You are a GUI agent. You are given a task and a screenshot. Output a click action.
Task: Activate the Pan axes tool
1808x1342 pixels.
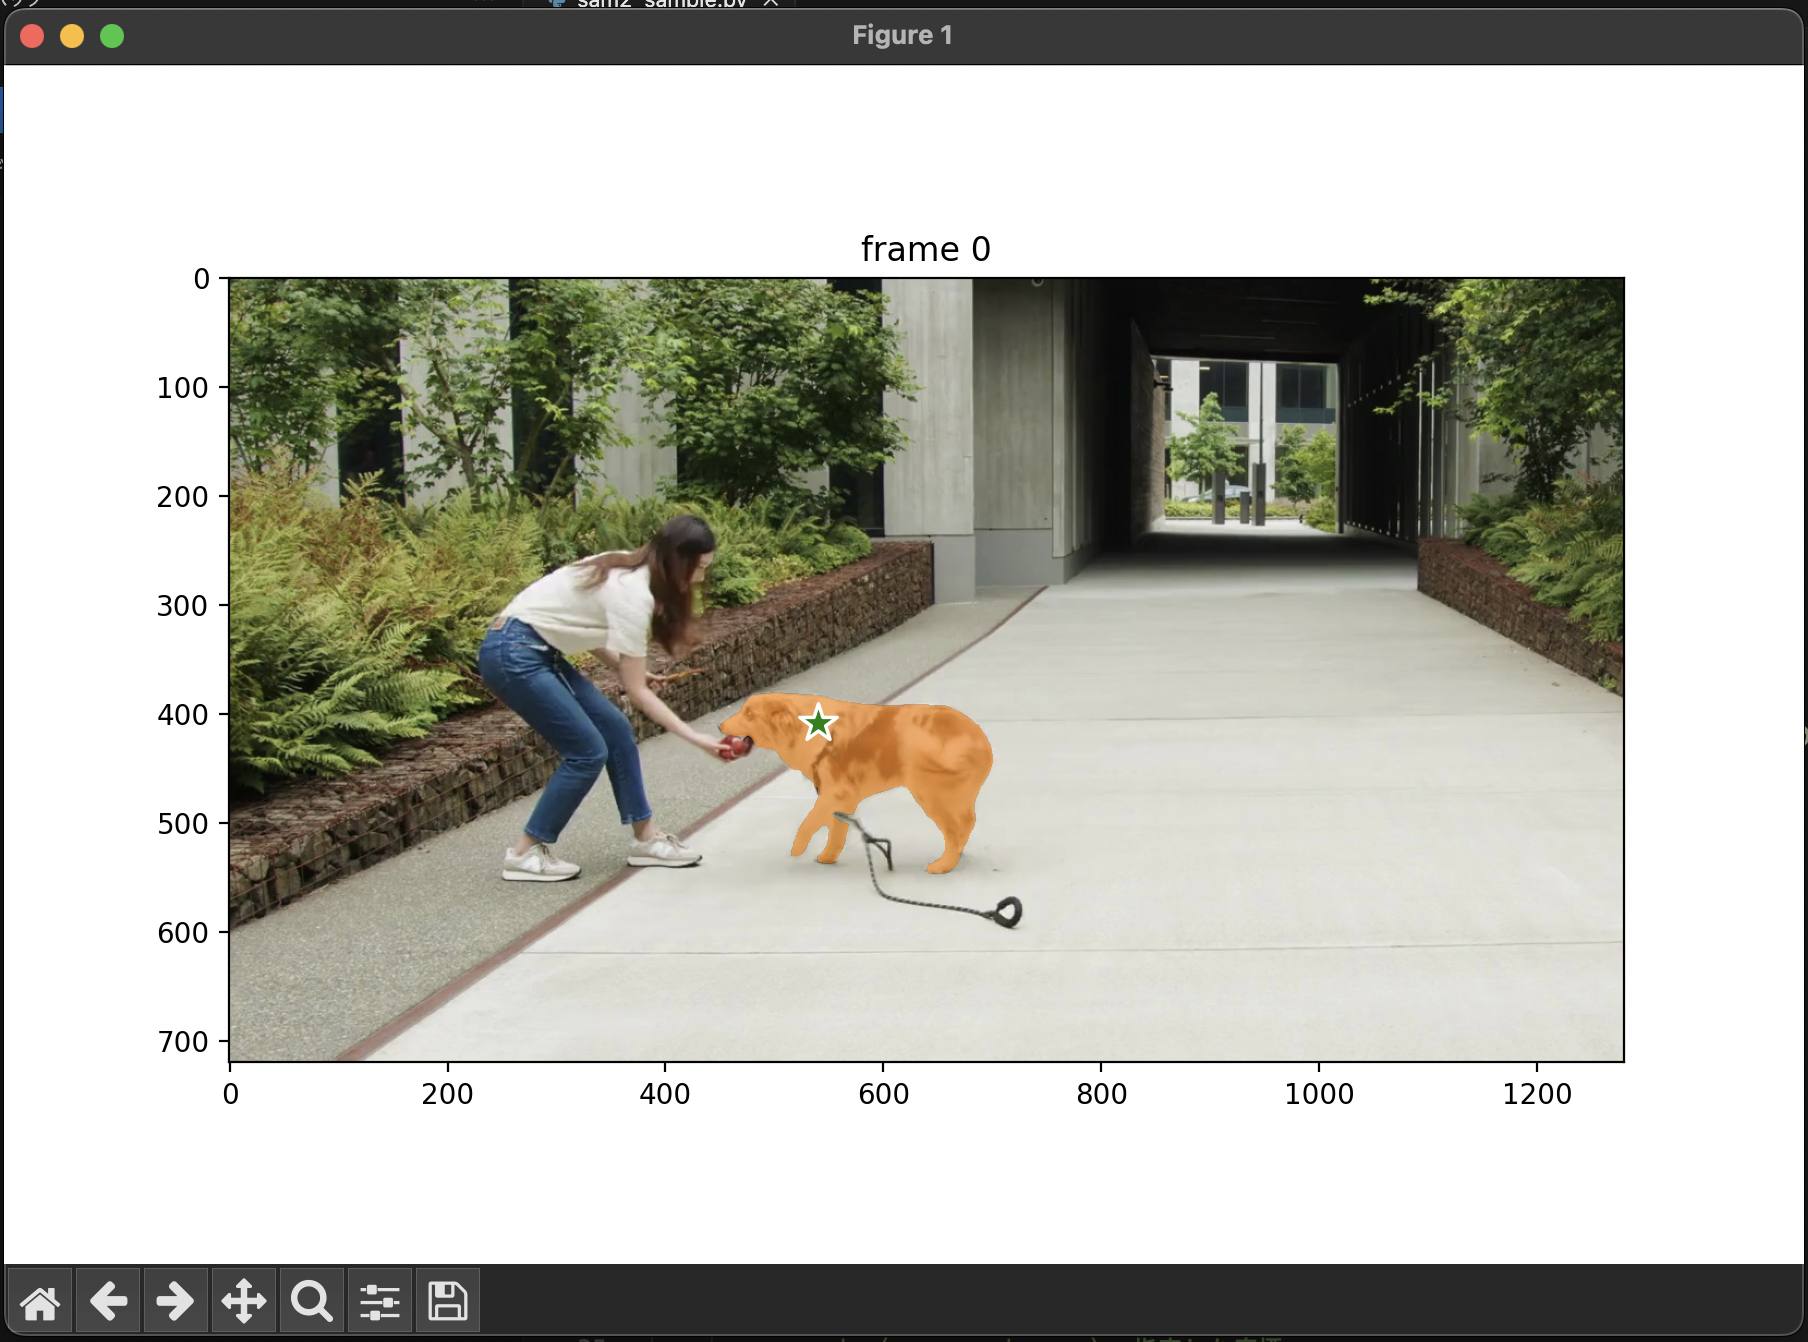click(x=244, y=1301)
